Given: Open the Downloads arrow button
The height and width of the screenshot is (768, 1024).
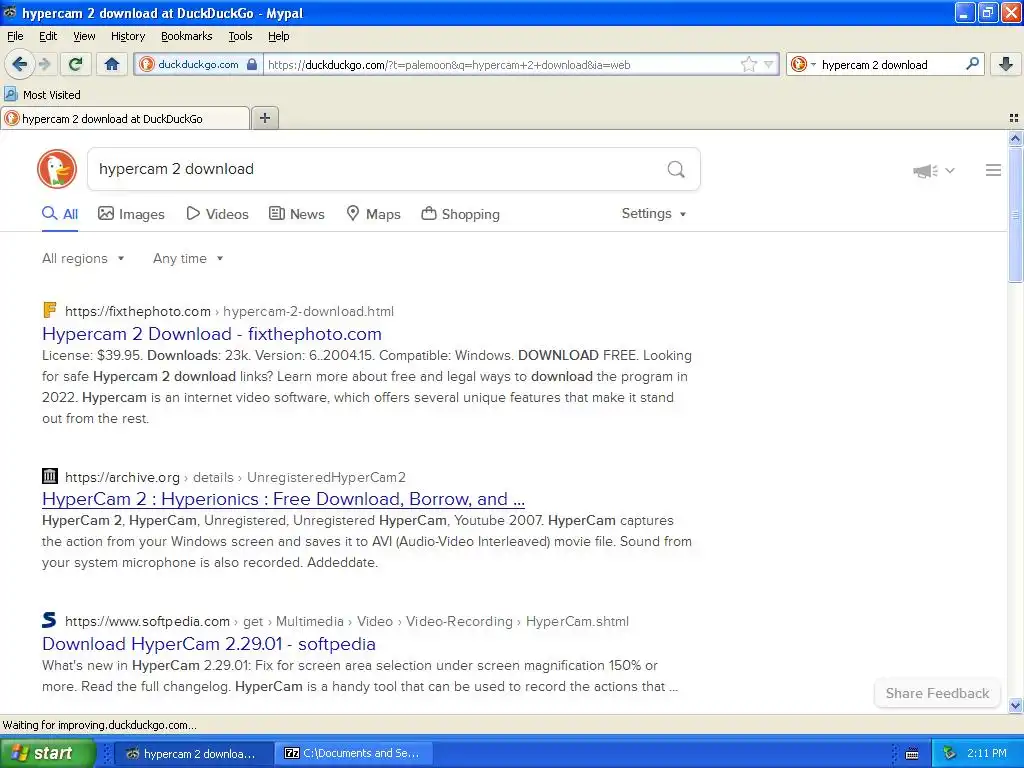Looking at the screenshot, I should (1006, 64).
